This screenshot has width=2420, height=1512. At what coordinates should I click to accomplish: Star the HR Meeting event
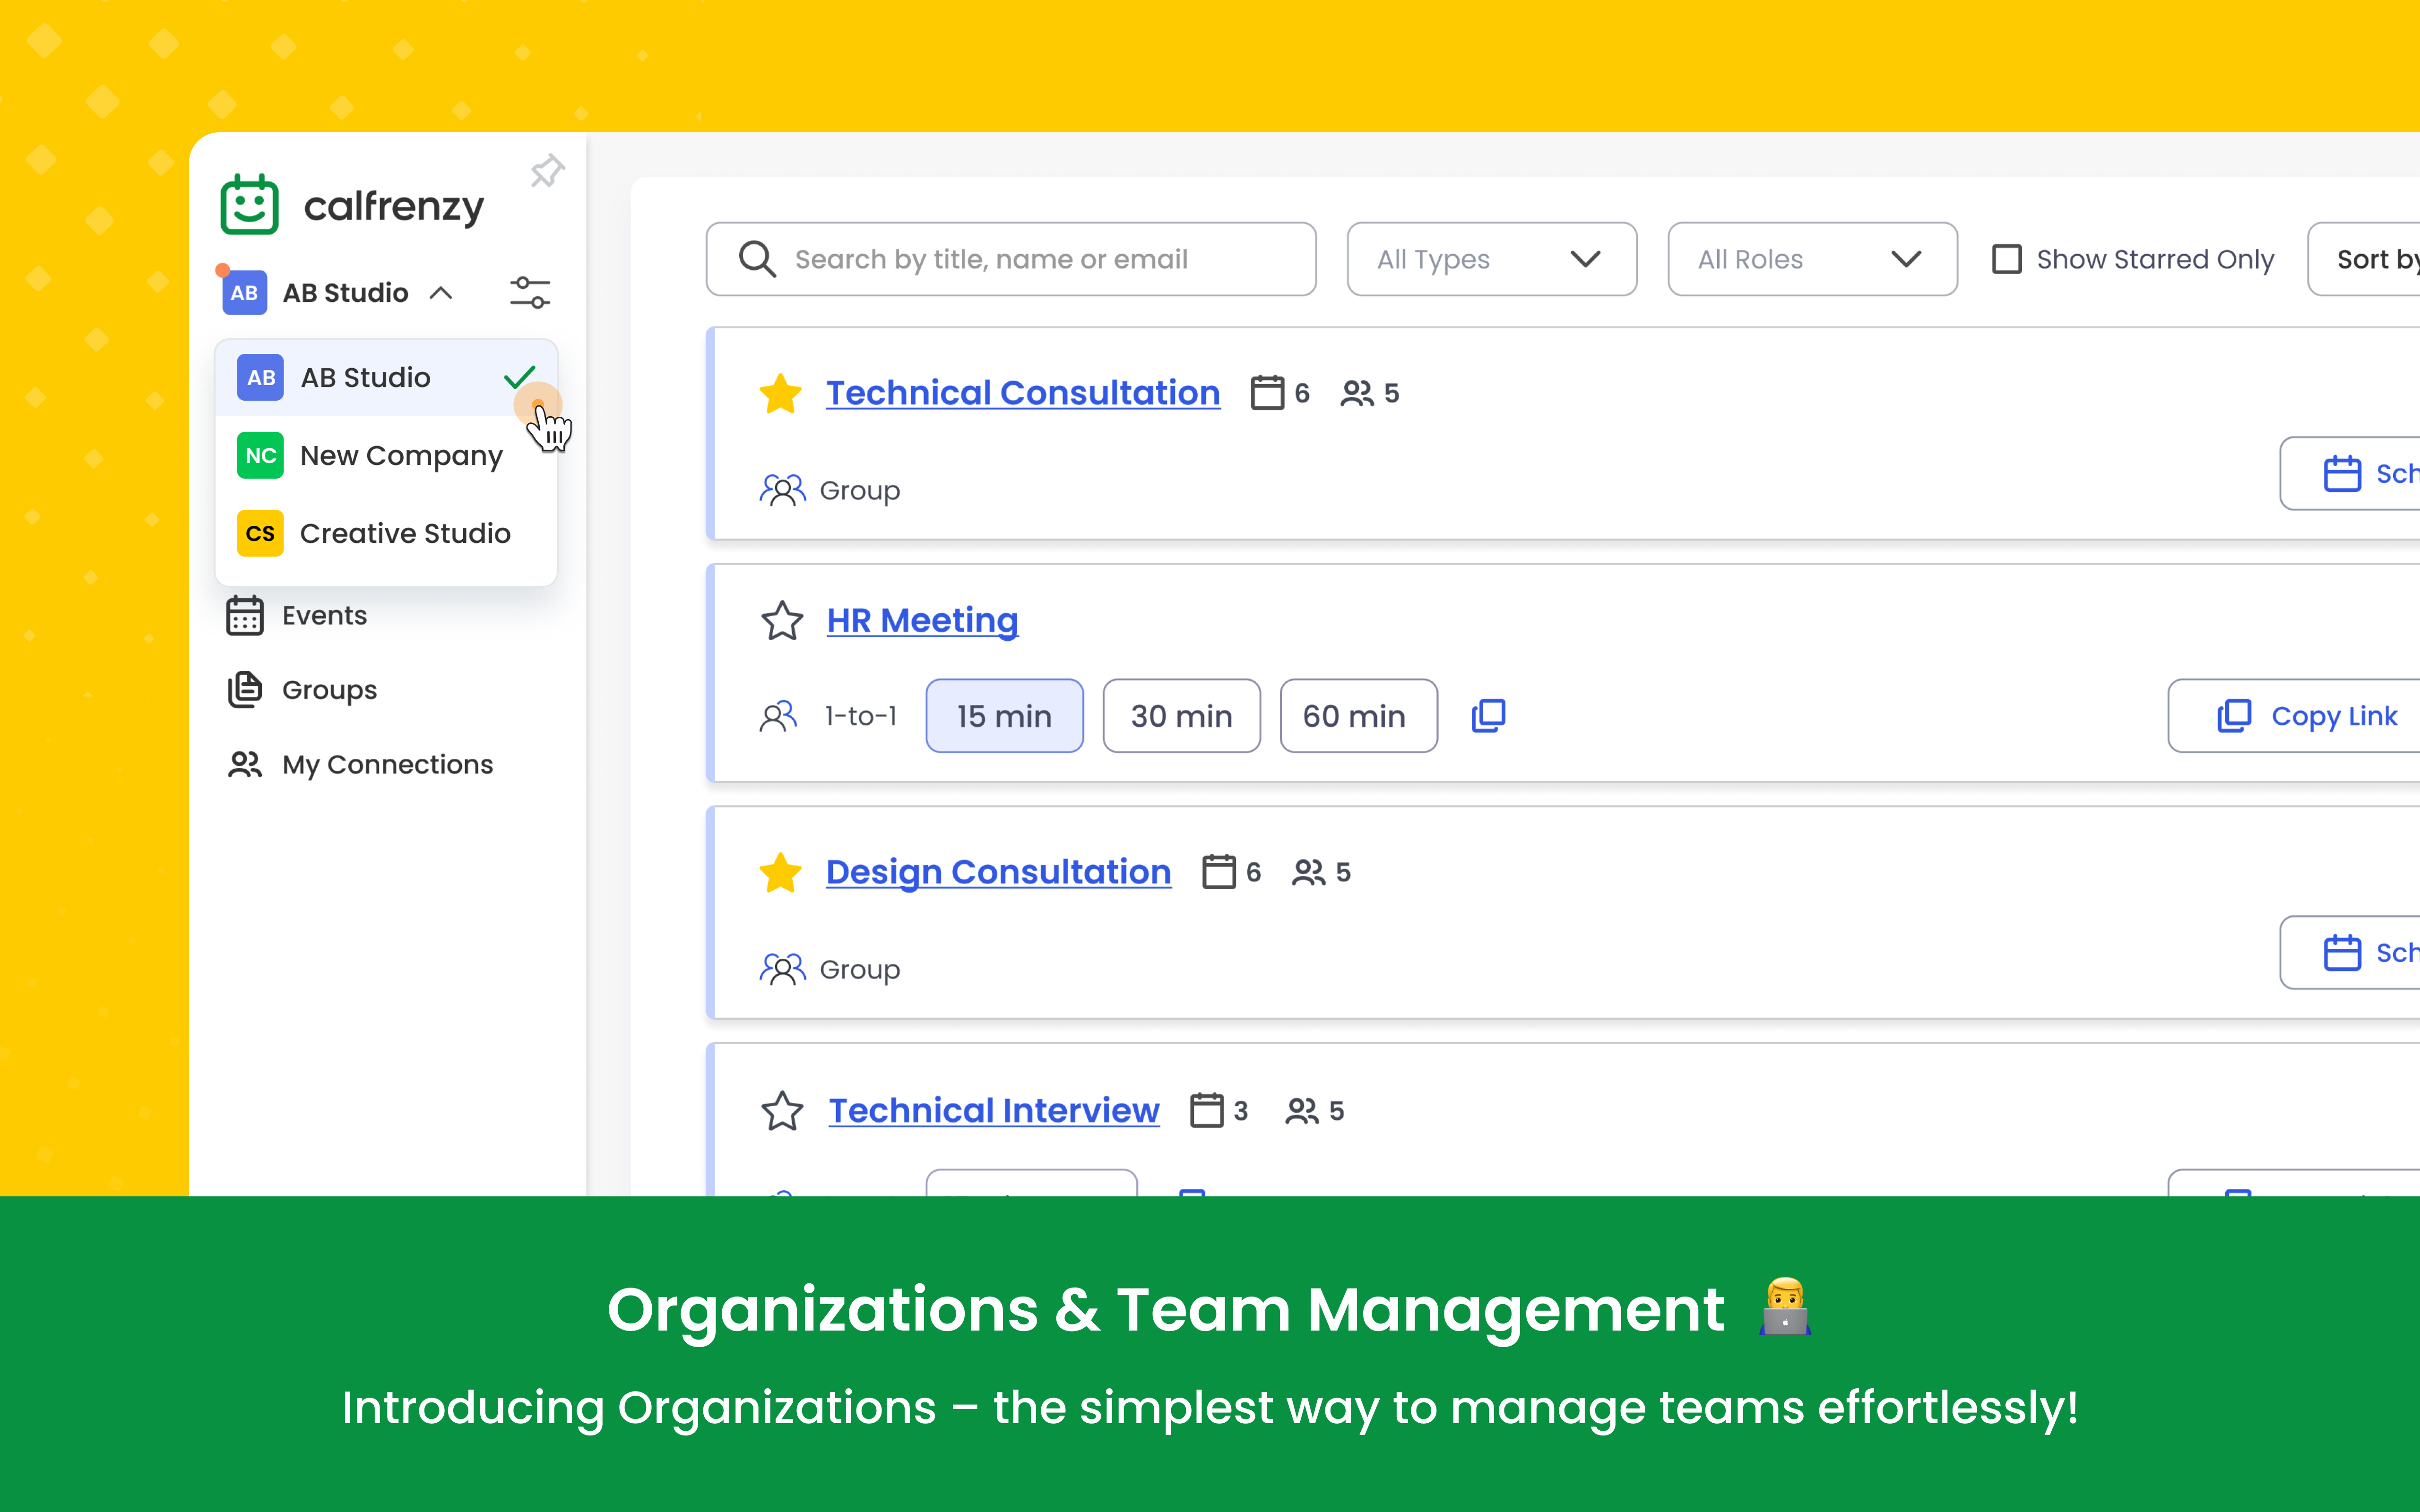781,620
